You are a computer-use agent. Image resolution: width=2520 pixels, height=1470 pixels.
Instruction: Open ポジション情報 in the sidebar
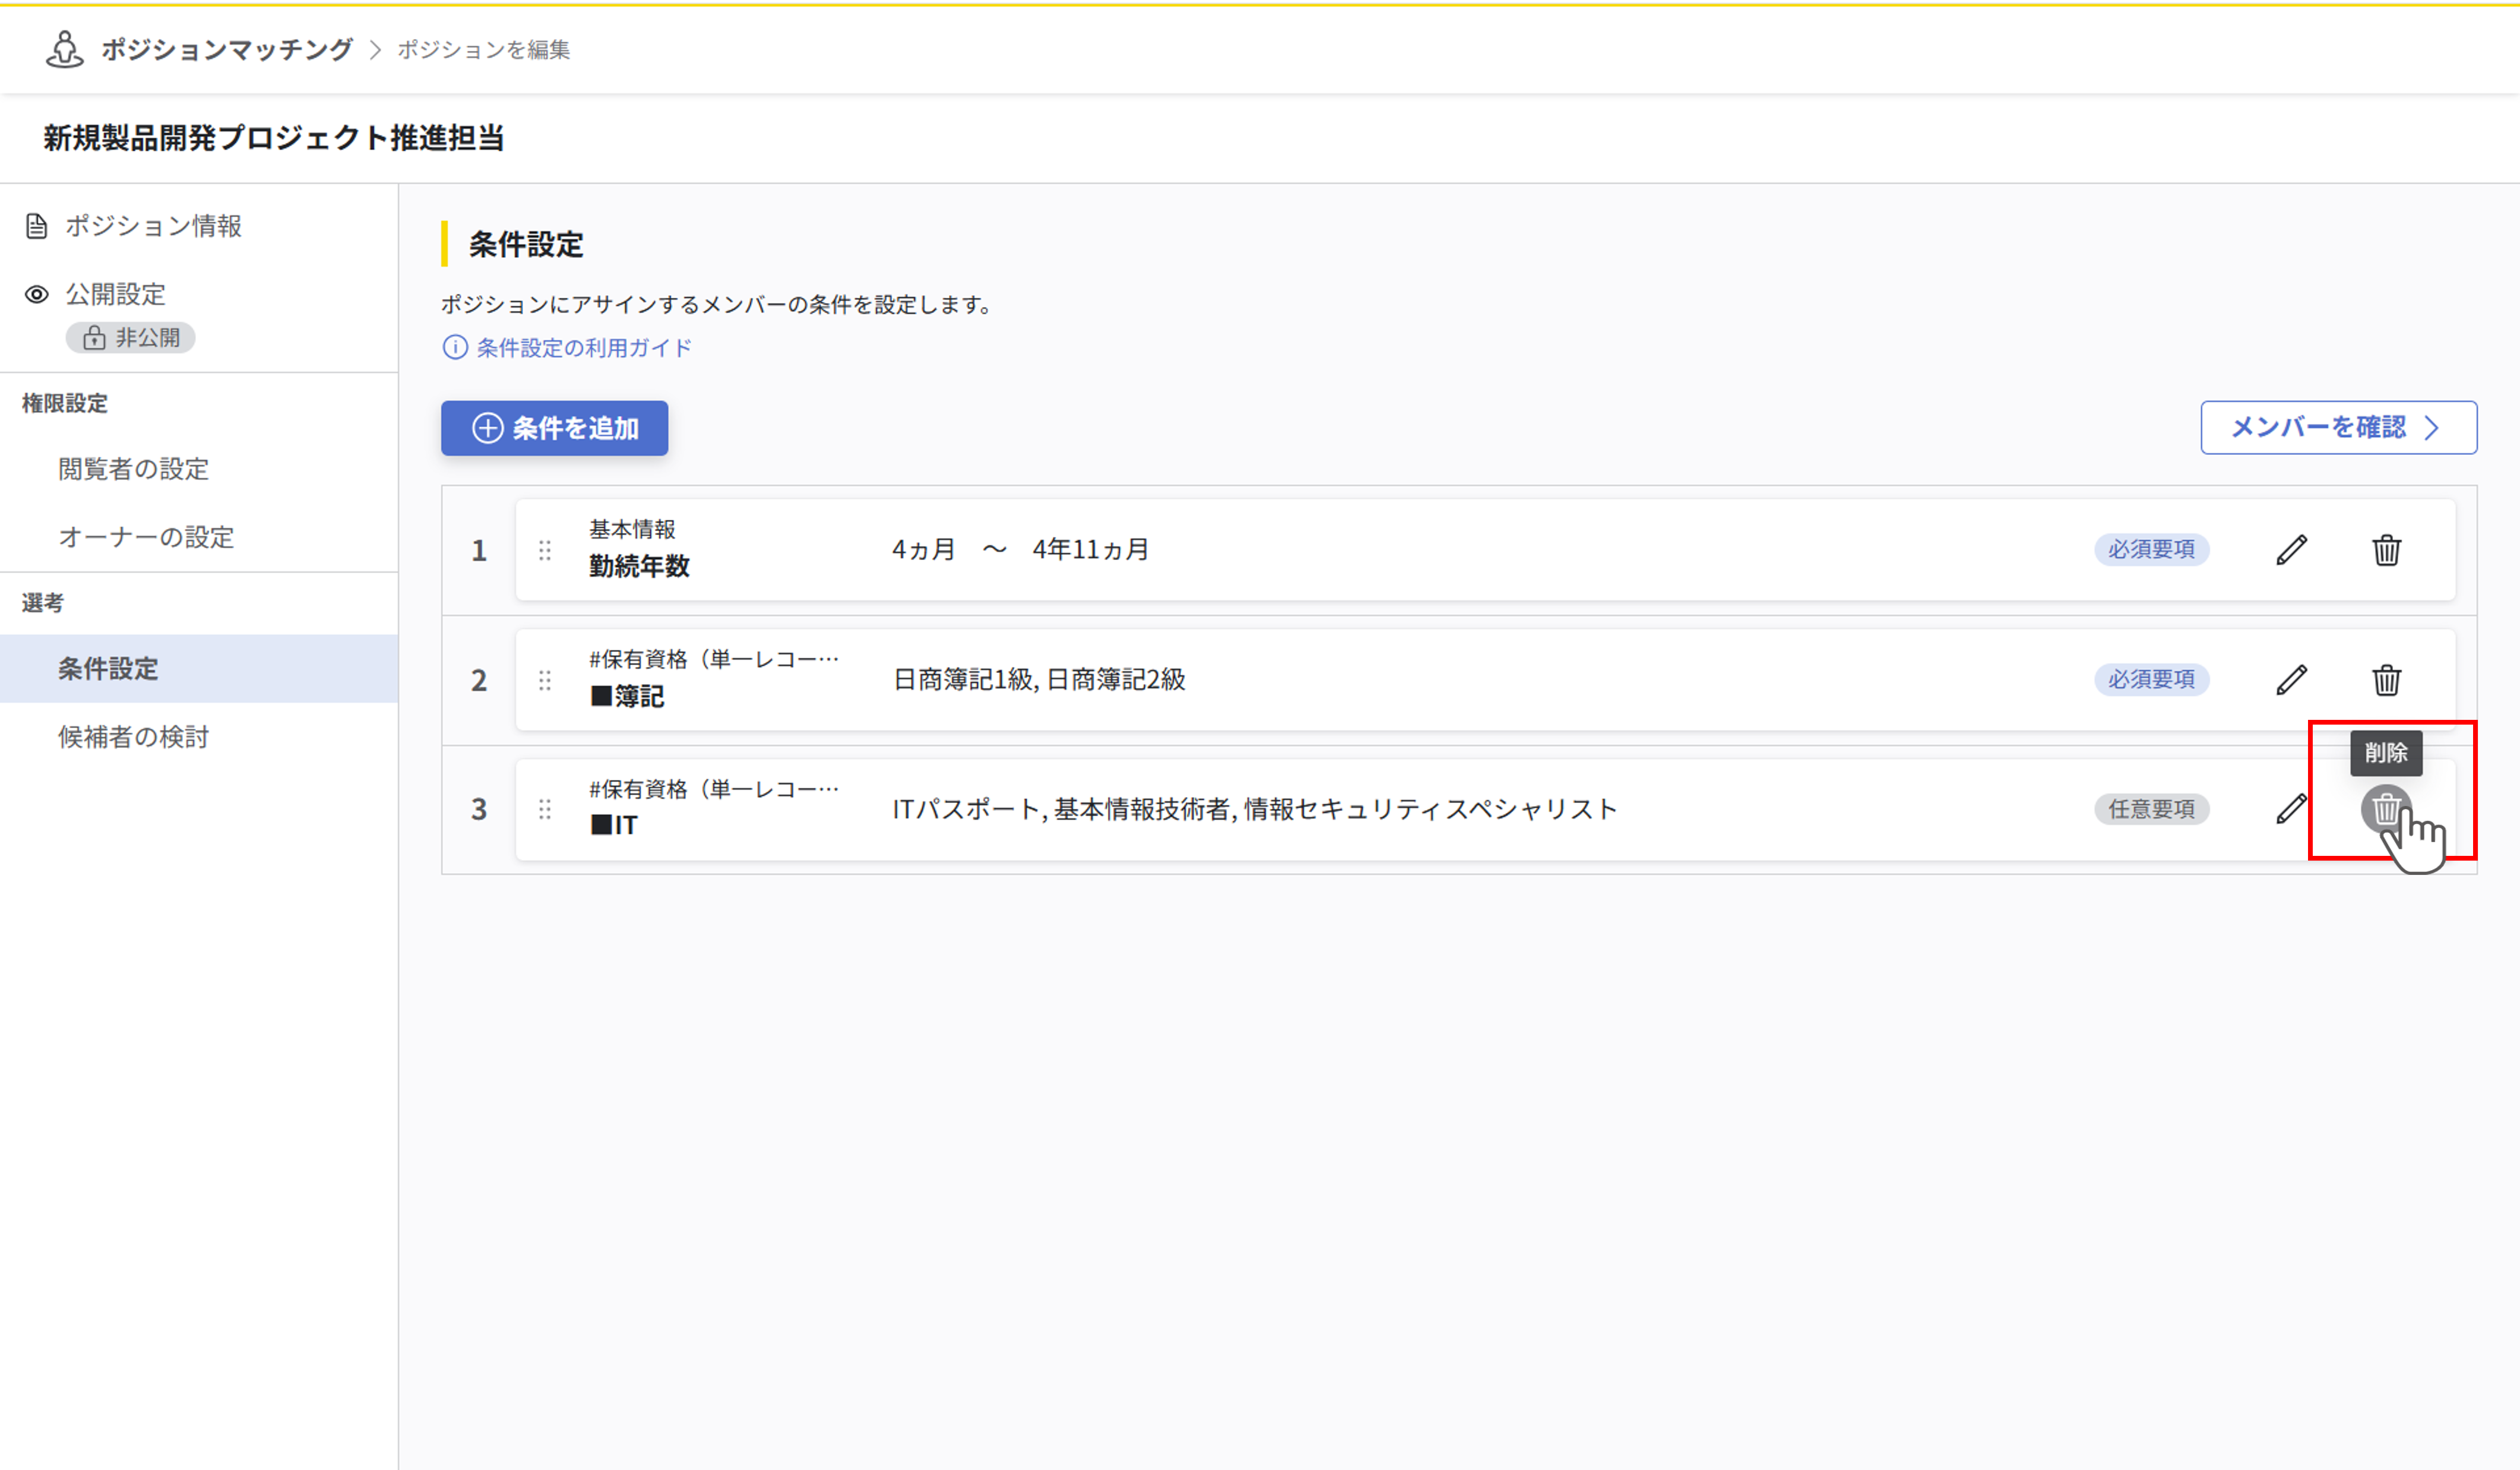[154, 226]
